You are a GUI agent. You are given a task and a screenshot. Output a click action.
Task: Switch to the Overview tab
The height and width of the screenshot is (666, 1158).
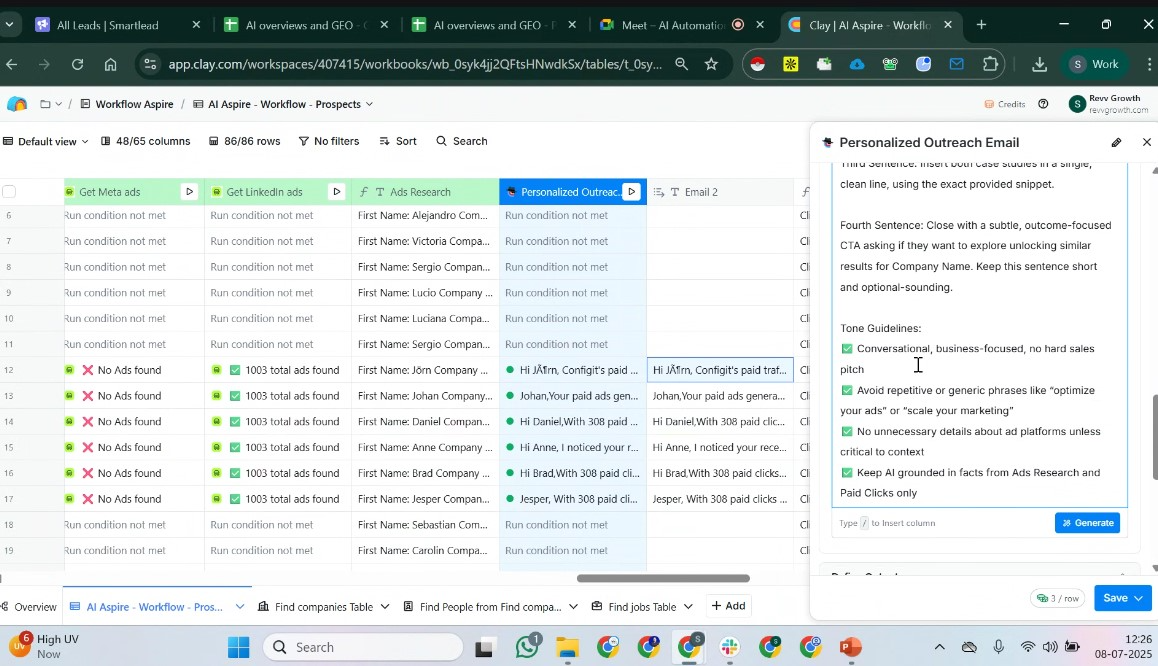pos(28,607)
